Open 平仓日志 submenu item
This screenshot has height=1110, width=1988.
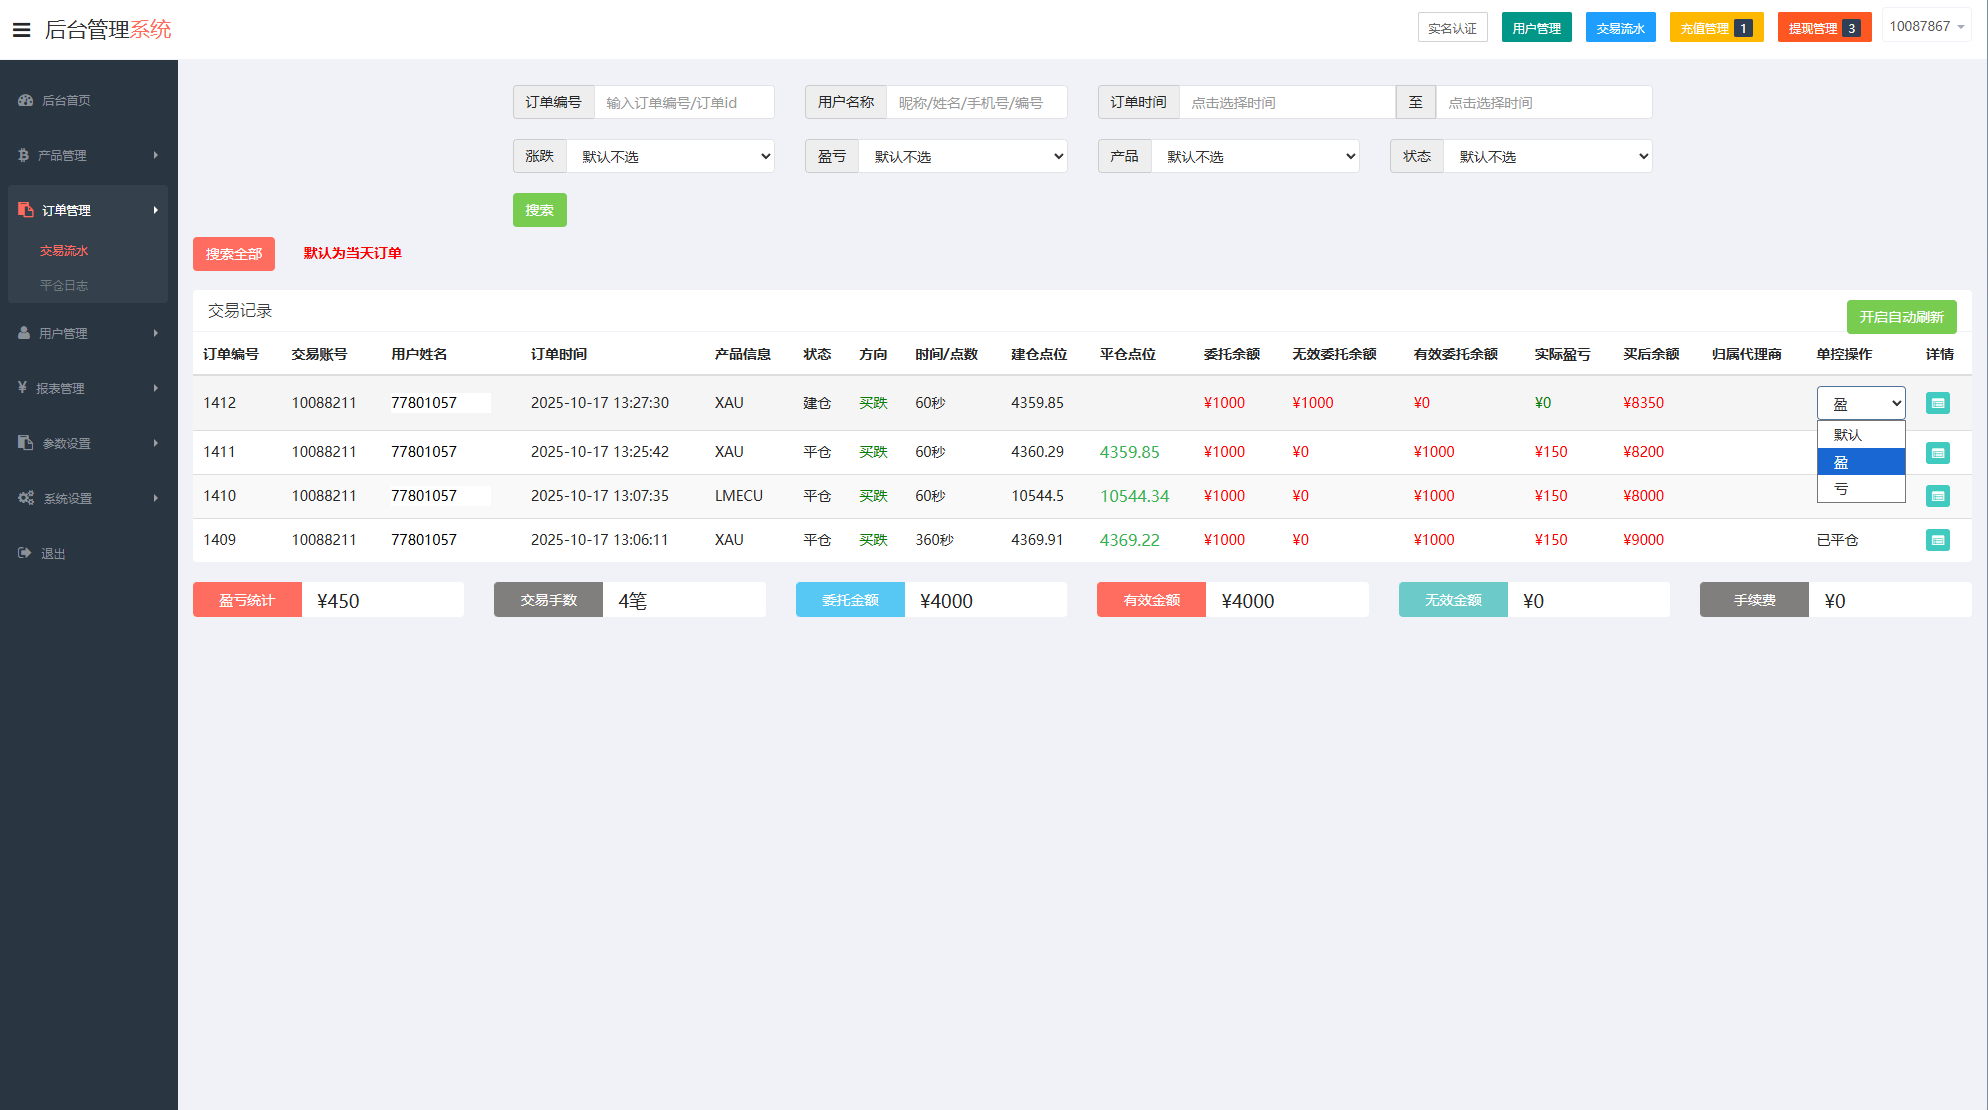(x=64, y=285)
